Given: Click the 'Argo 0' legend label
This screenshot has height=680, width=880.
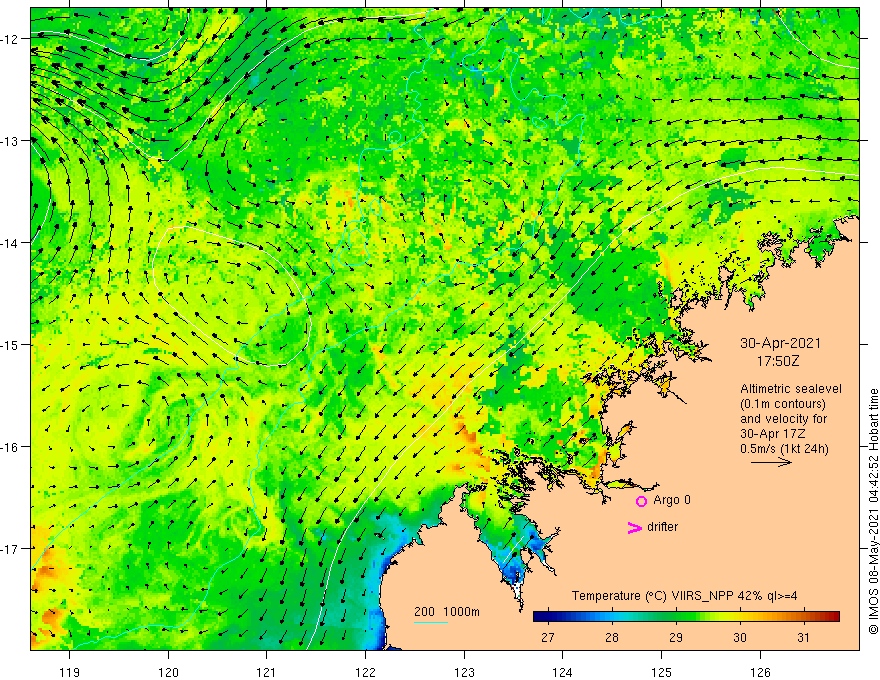Looking at the screenshot, I should [672, 500].
